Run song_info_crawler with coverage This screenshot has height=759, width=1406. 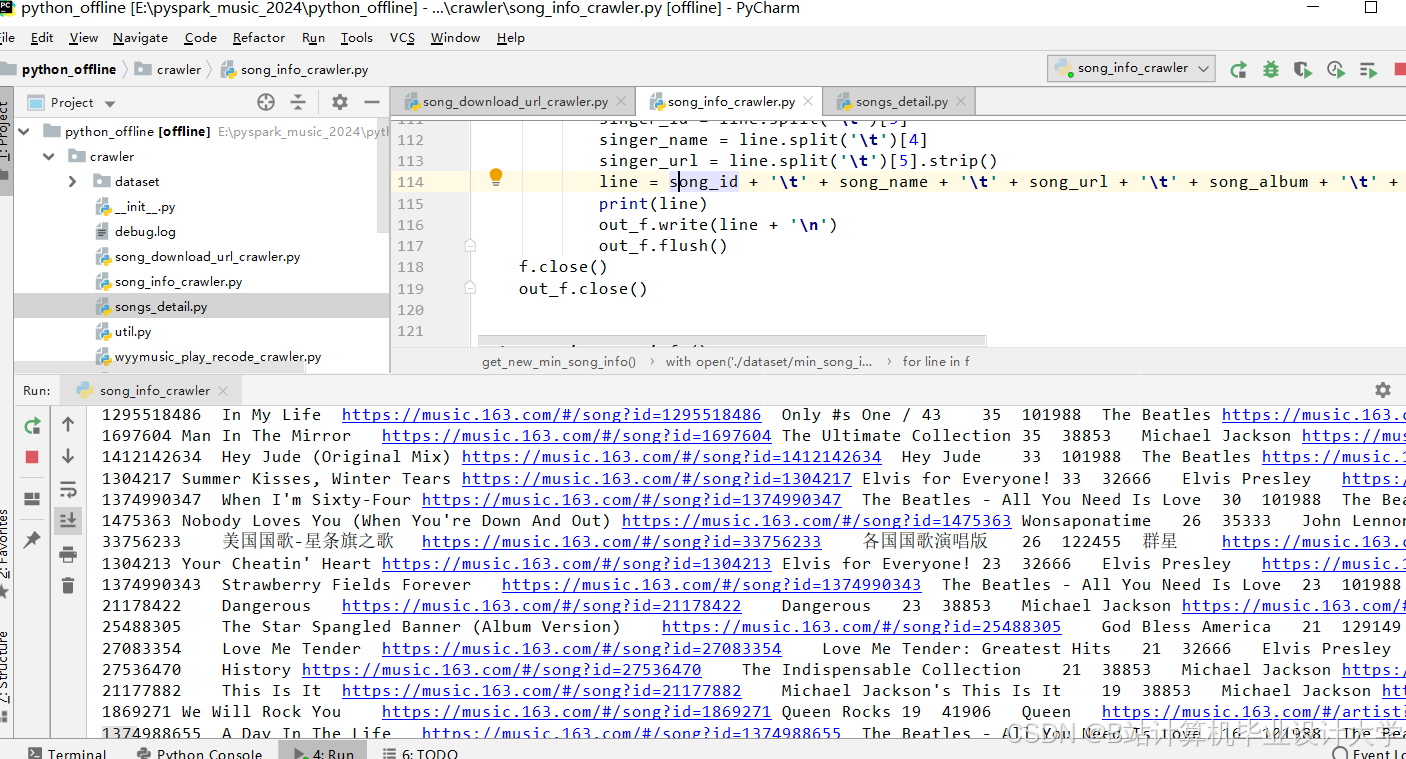(x=1302, y=69)
